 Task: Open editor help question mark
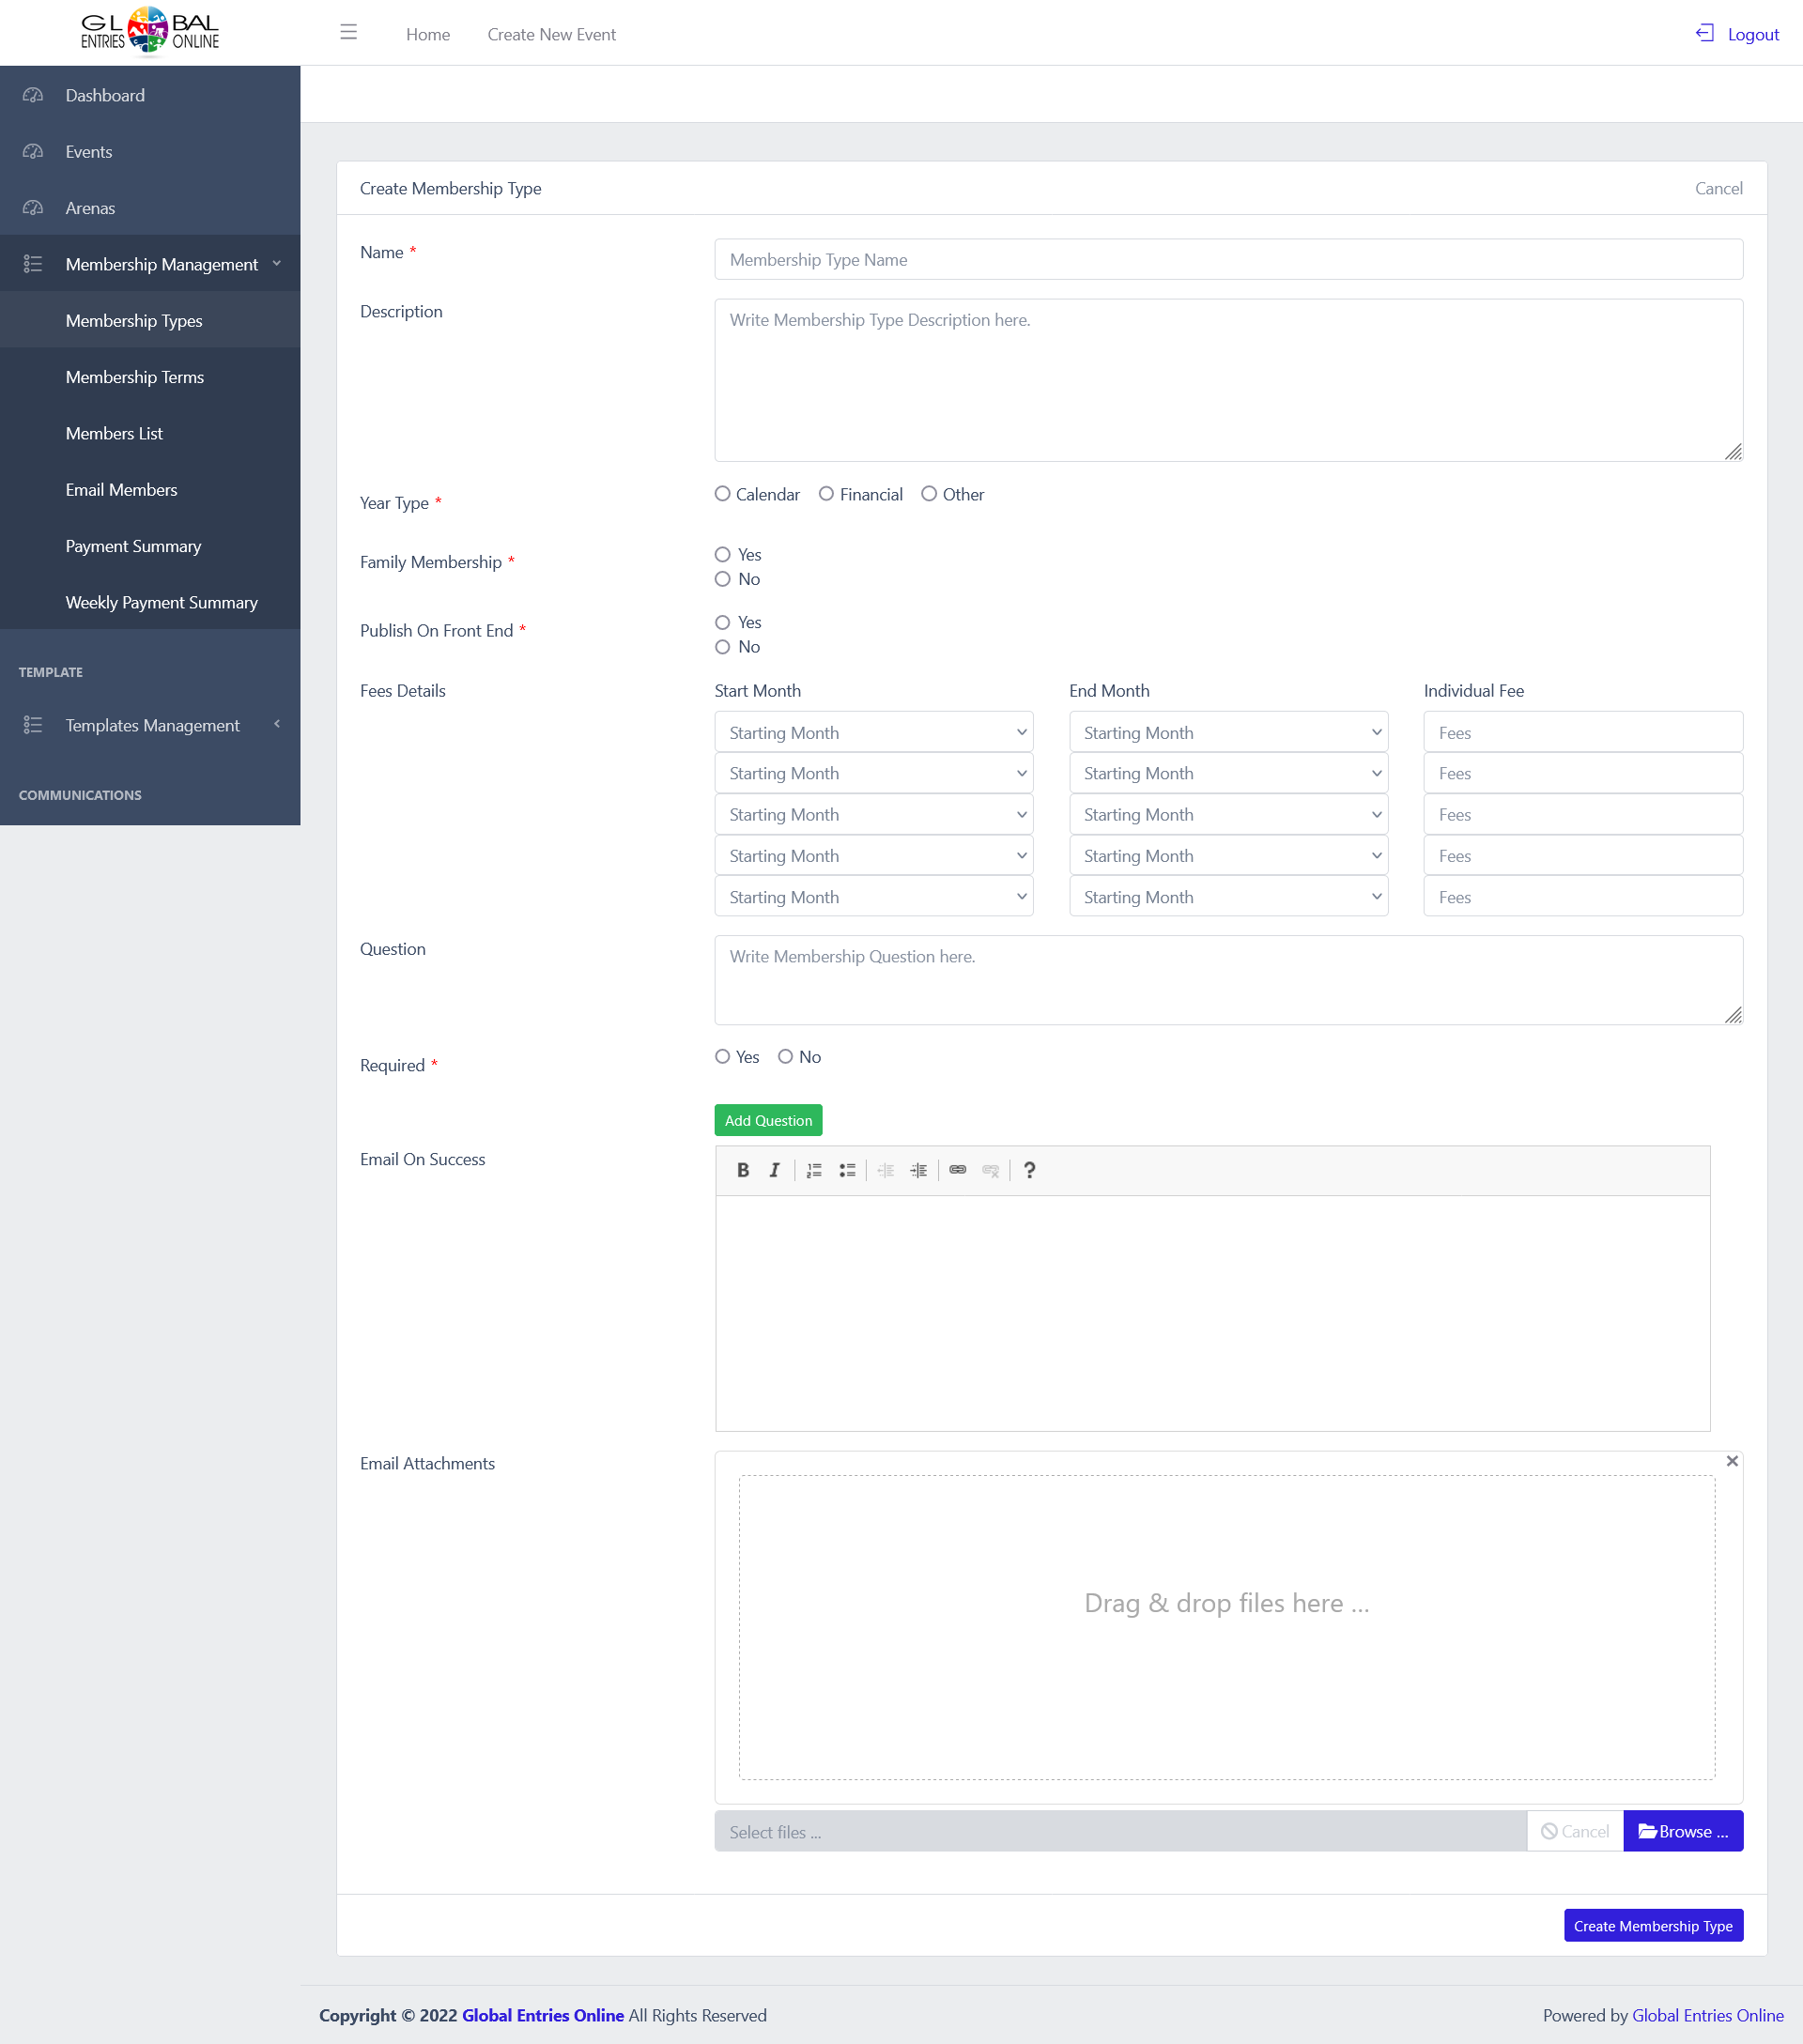coord(1029,1170)
